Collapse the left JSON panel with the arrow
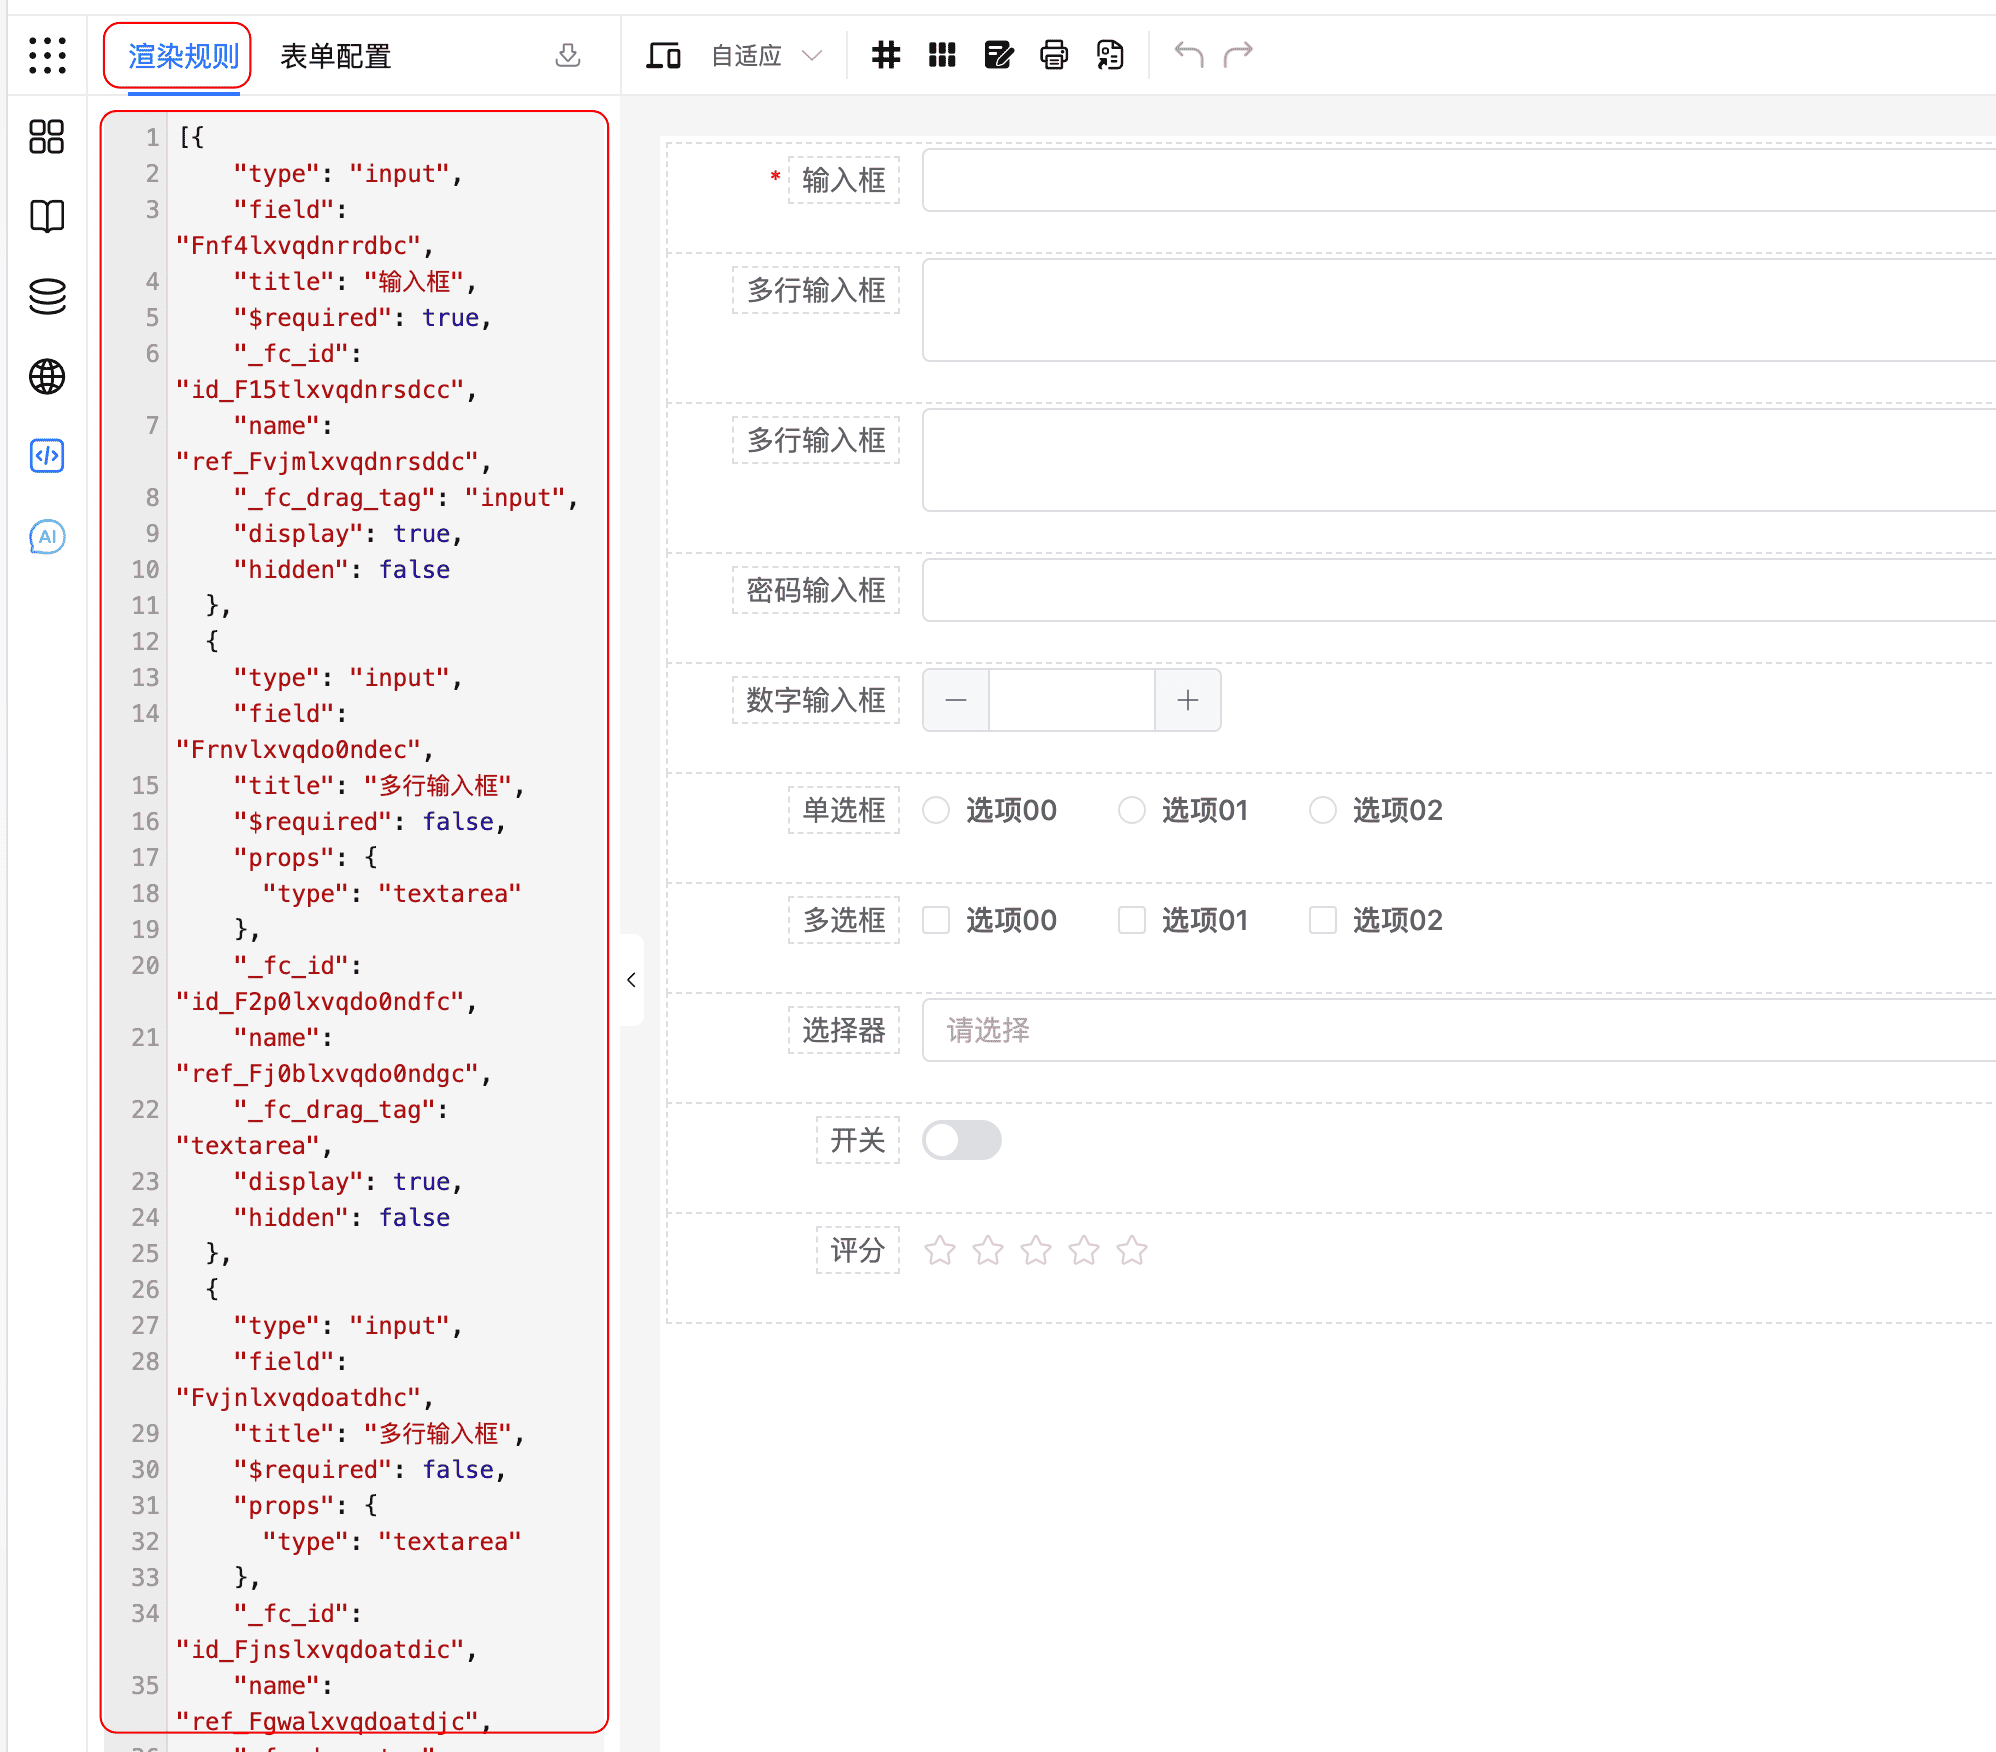The image size is (1996, 1752). [x=631, y=980]
